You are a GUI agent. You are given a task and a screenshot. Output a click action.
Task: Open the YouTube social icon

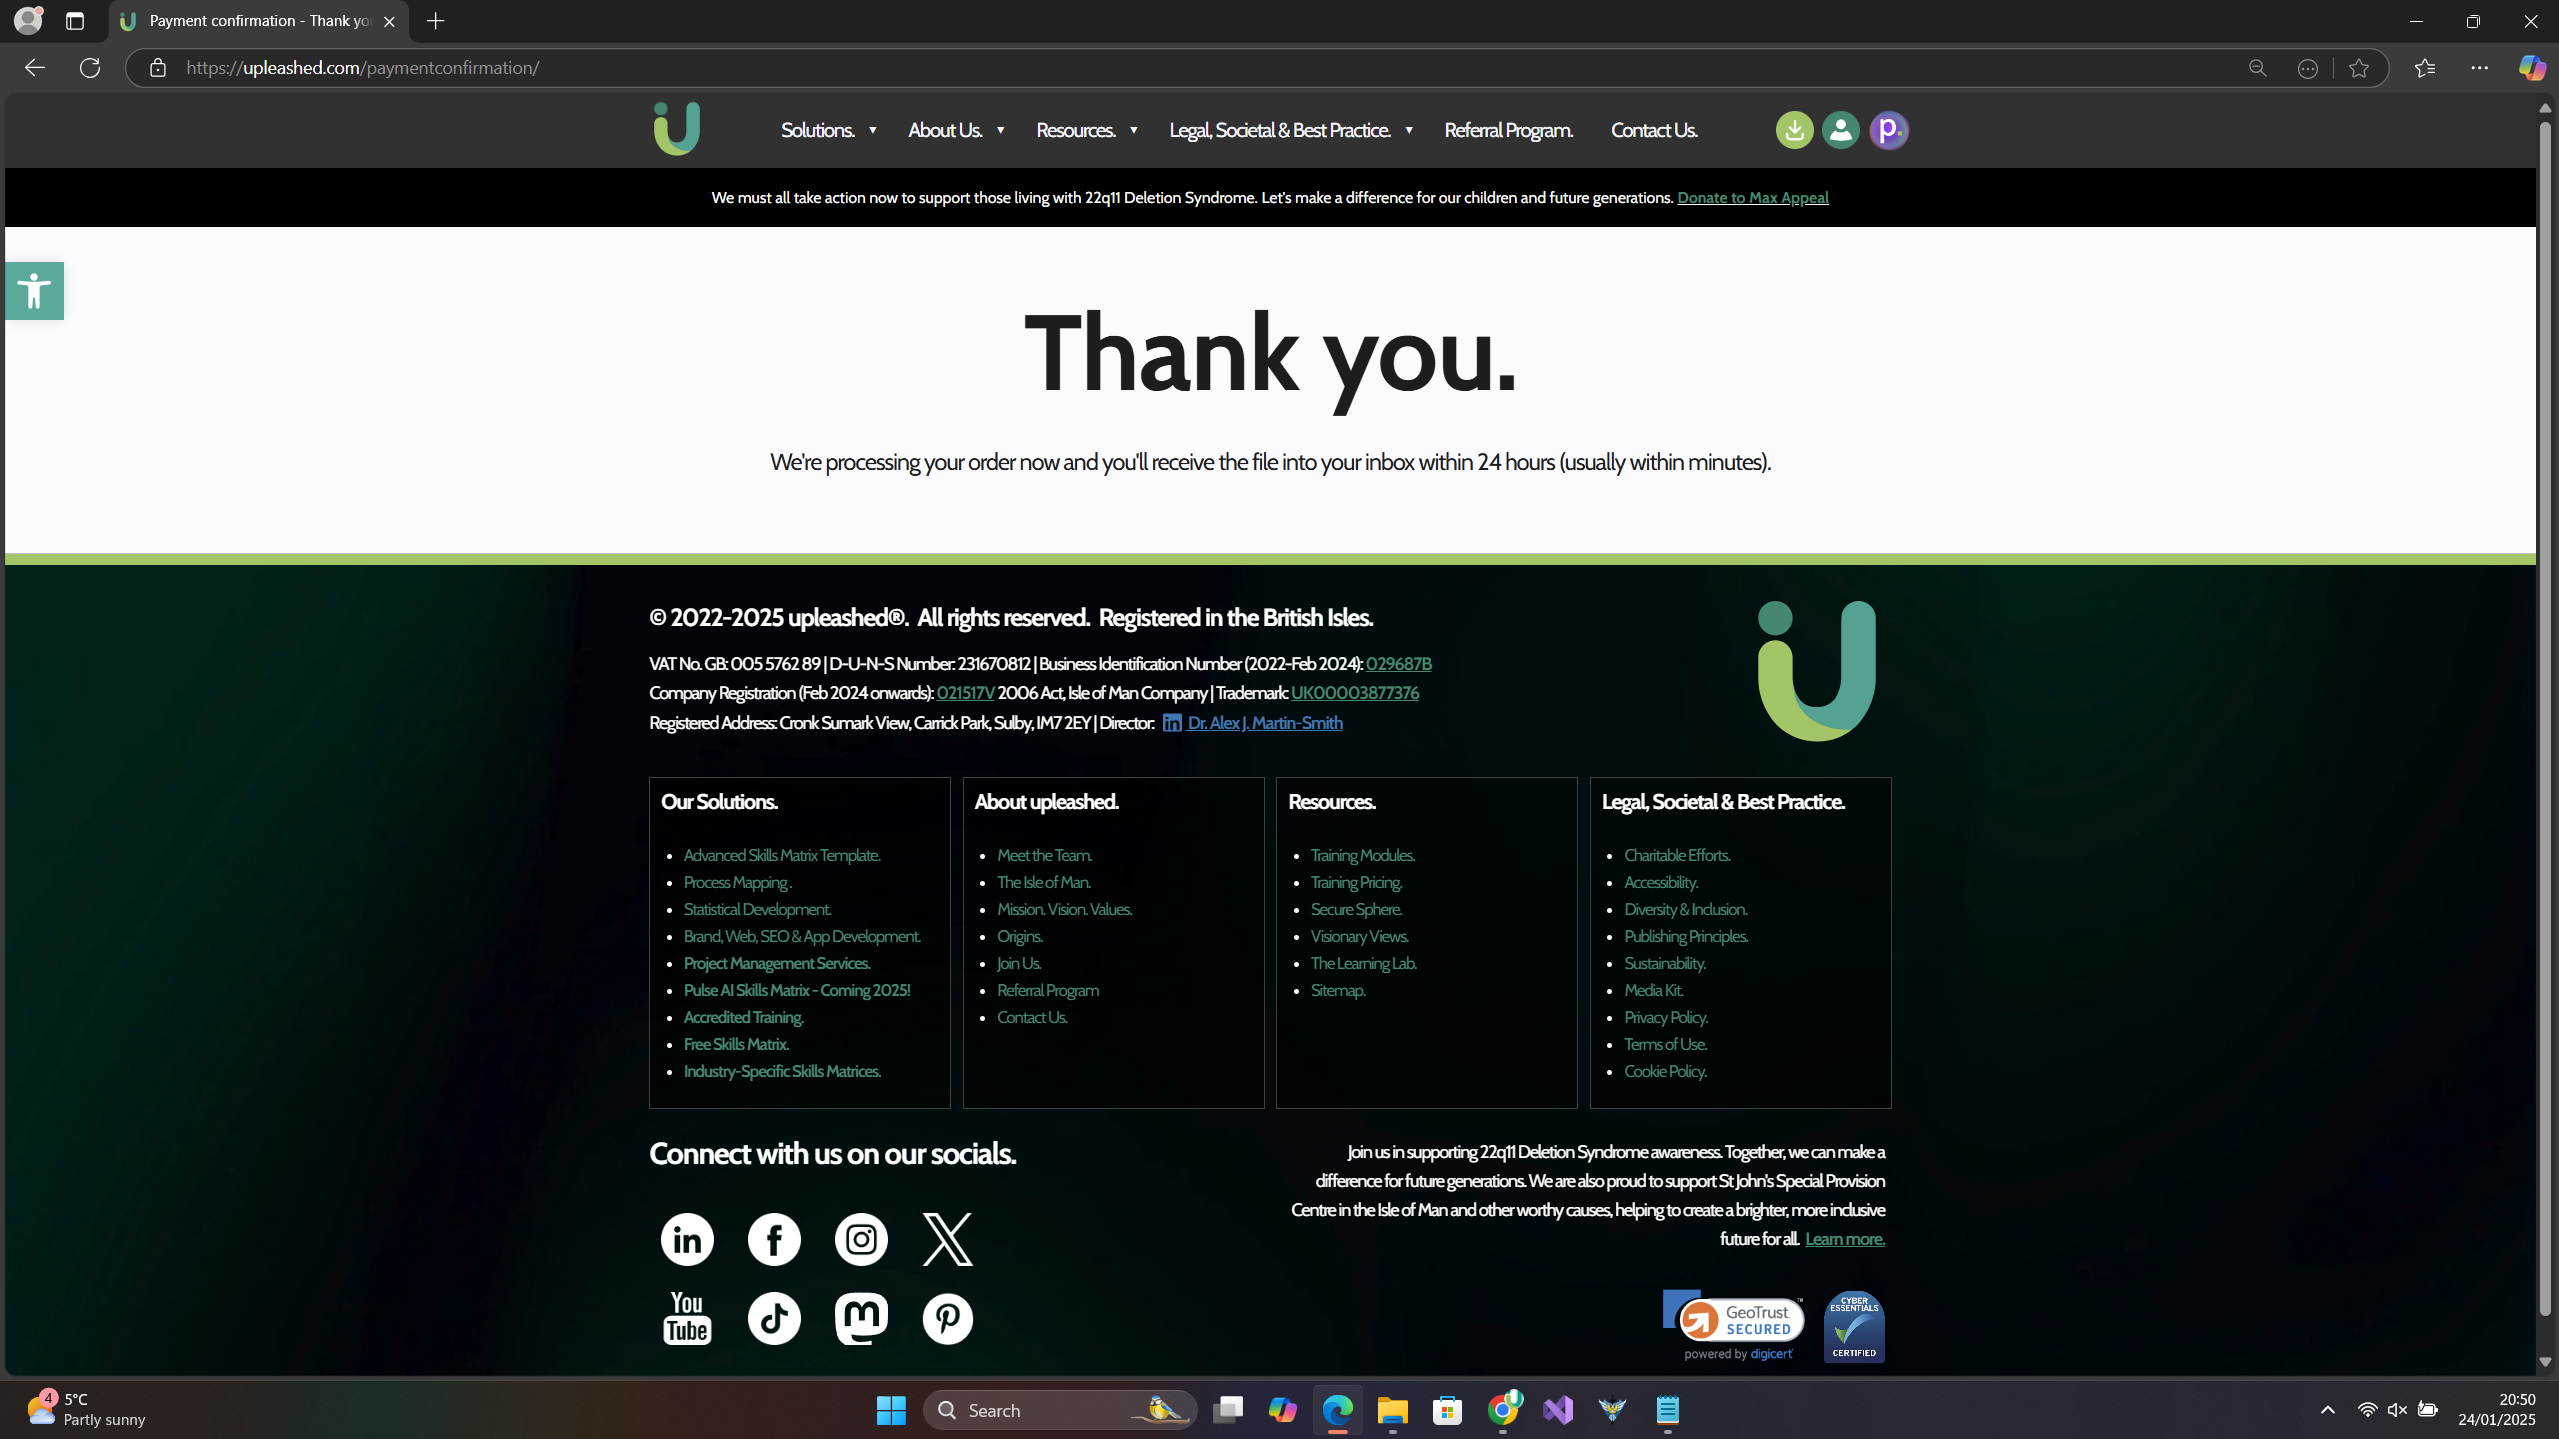[x=687, y=1318]
